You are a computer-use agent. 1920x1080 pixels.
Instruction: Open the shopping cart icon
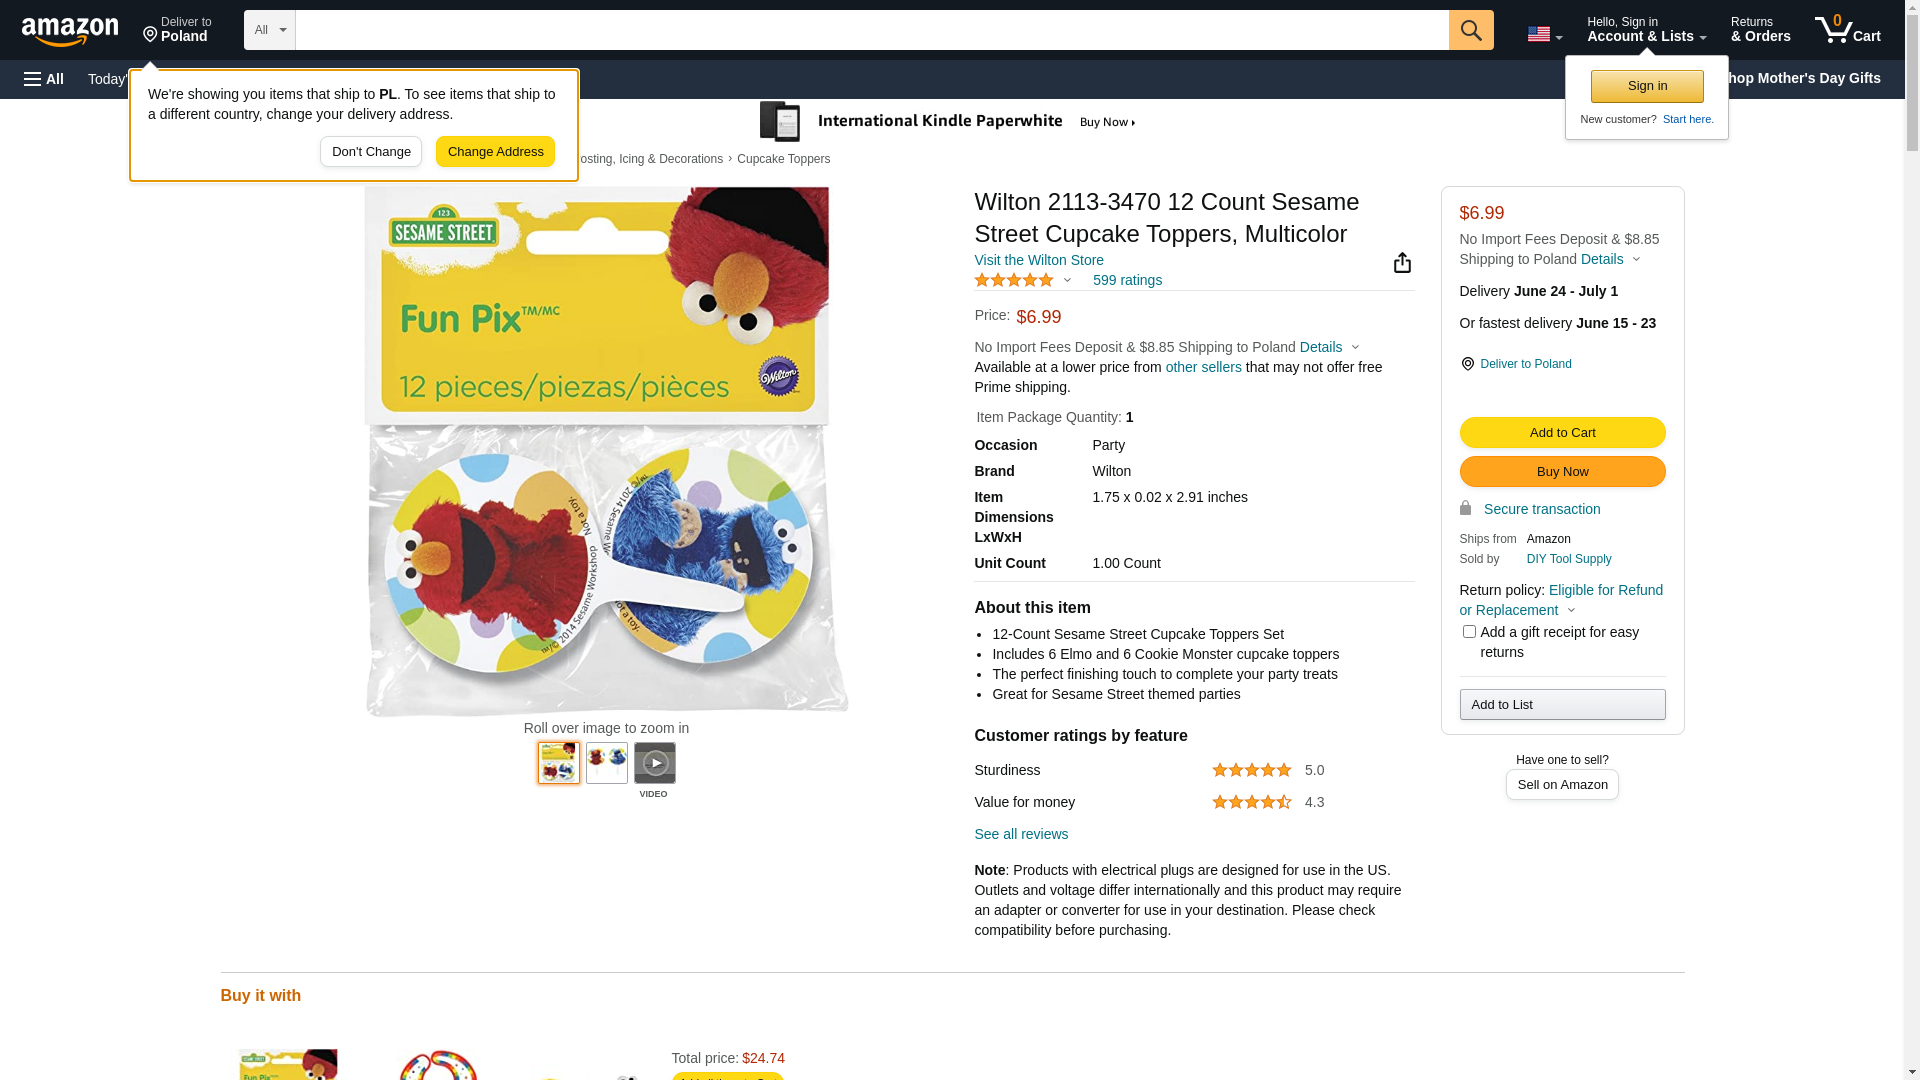tap(1848, 30)
